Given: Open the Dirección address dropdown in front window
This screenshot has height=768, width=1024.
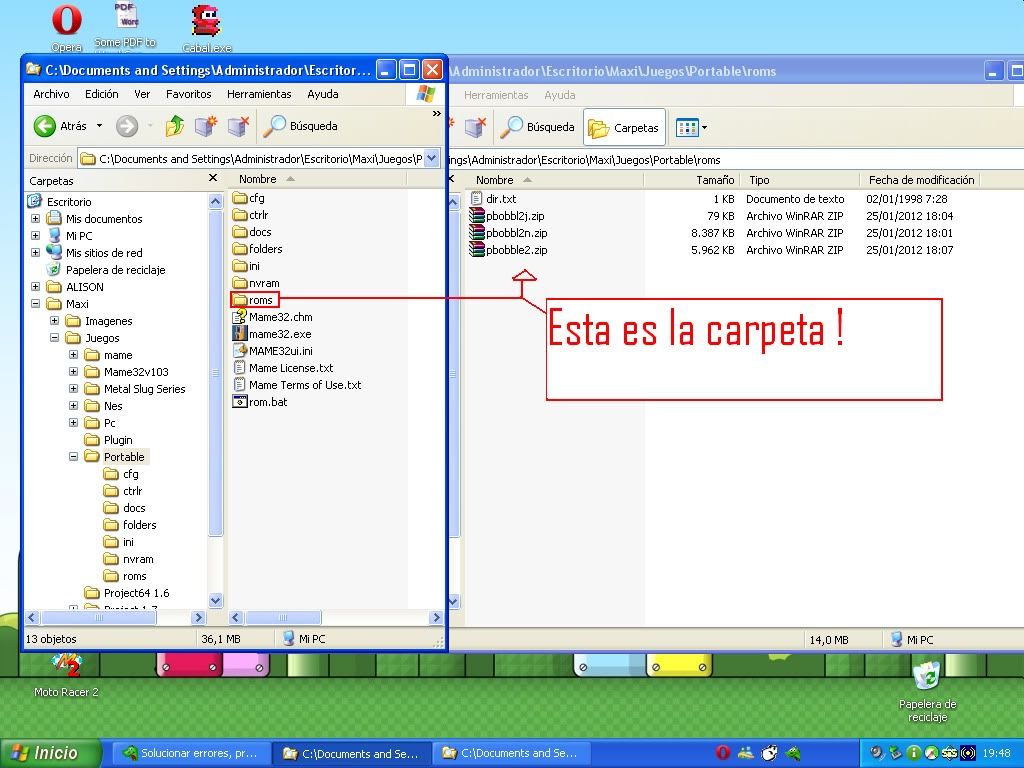Looking at the screenshot, I should pos(432,158).
